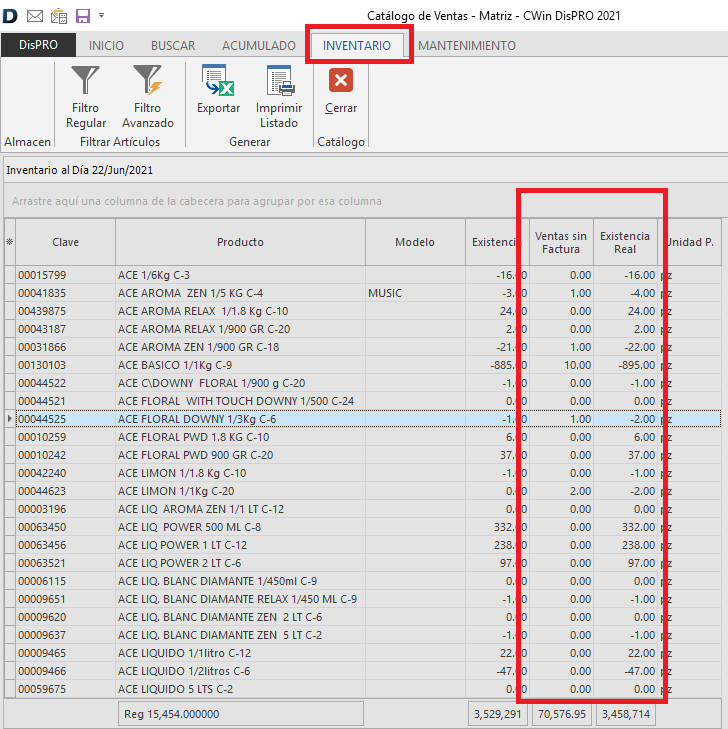
Task: Click the calculator clipboard icon in title bar
Action: 59,16
